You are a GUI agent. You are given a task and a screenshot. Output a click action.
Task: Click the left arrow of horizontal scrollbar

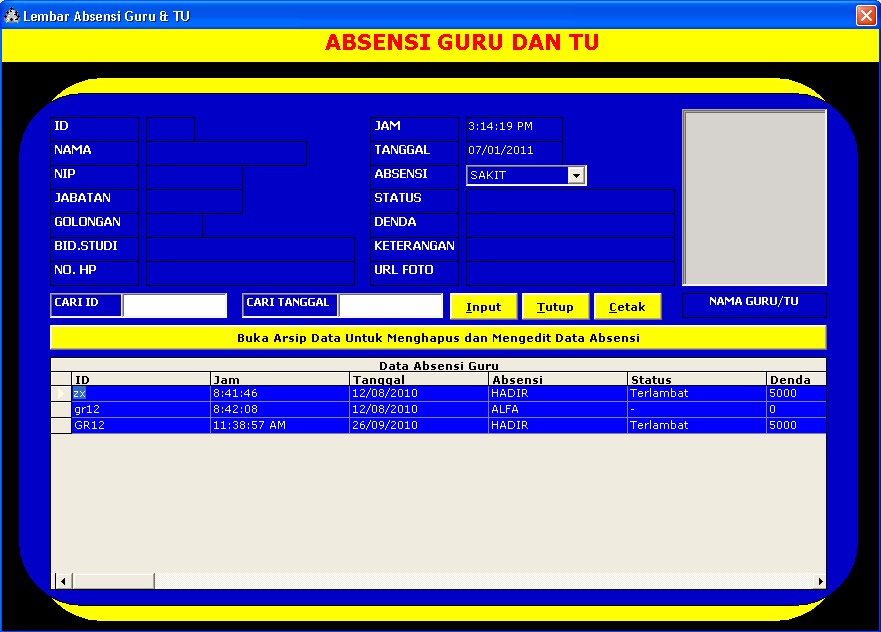[x=63, y=581]
